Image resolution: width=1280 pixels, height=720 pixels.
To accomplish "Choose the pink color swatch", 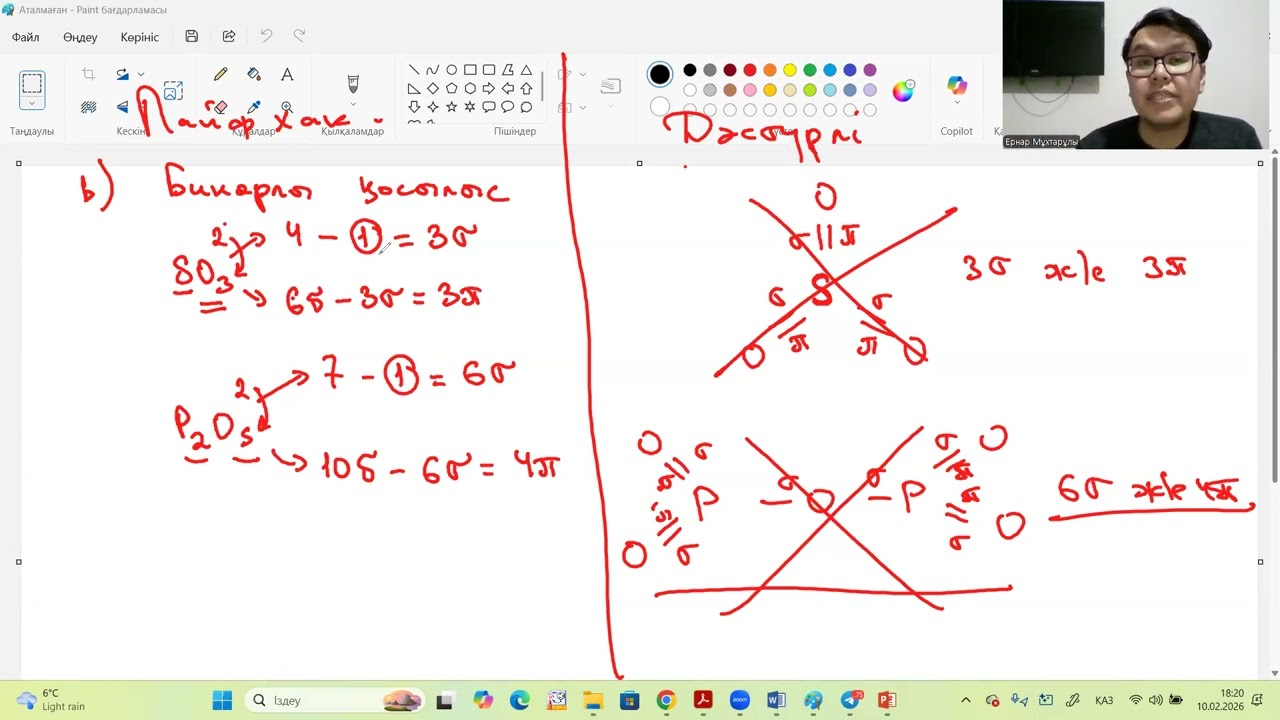I will (750, 90).
